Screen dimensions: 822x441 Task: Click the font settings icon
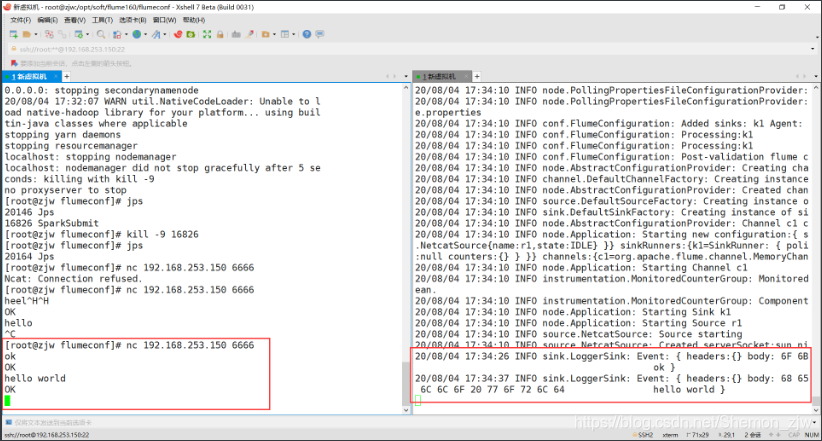click(156, 34)
